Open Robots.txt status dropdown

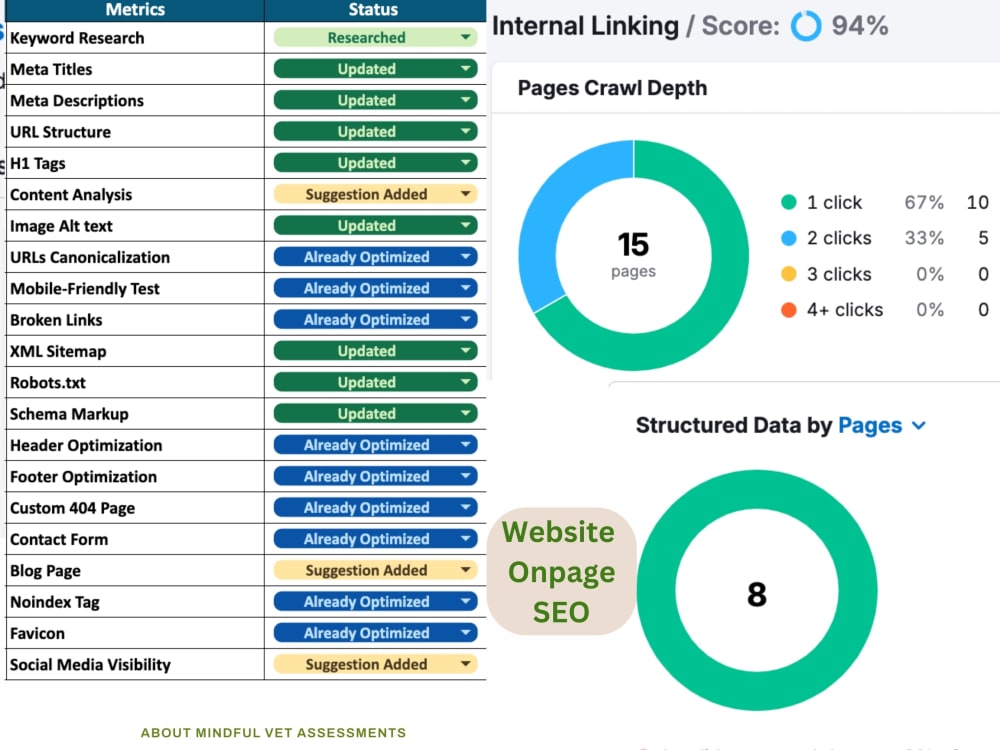pyautogui.click(x=376, y=382)
